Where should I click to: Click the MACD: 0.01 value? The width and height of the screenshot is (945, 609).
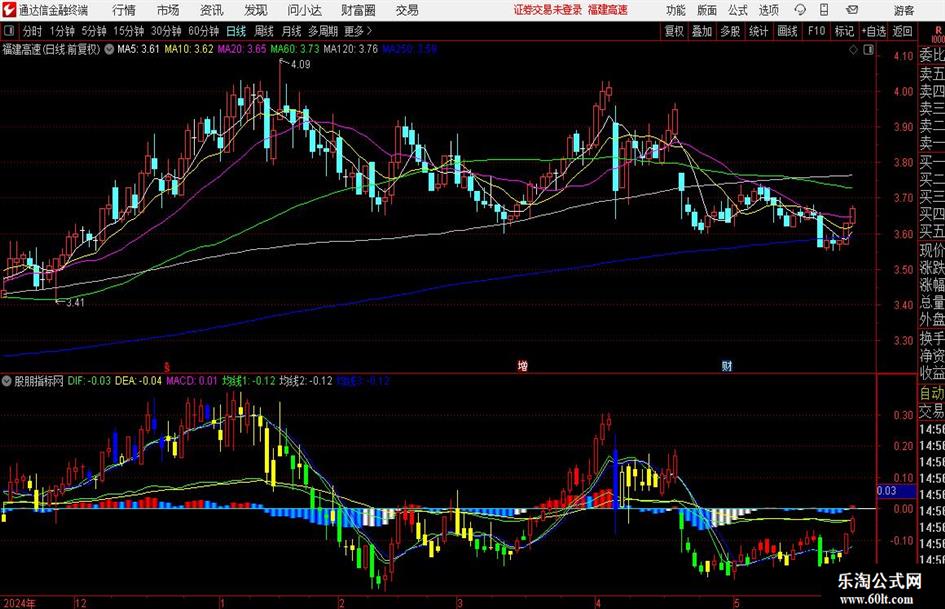[x=192, y=381]
